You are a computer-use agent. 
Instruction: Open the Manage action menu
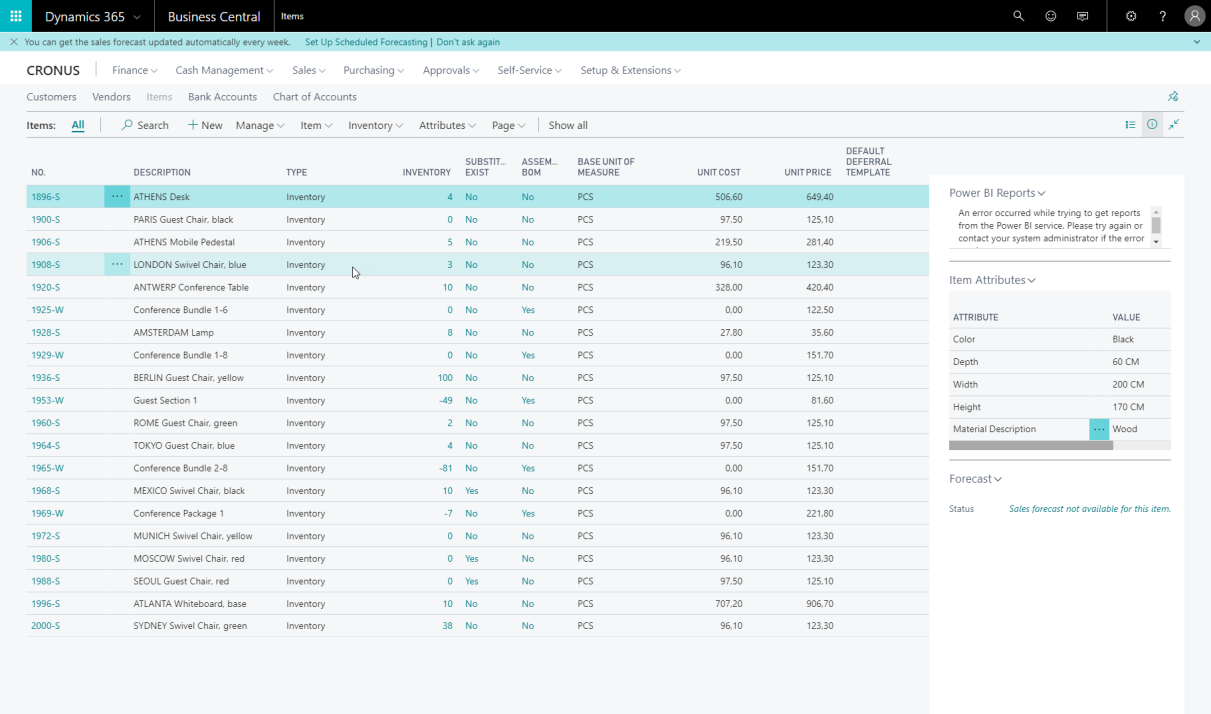(x=260, y=125)
